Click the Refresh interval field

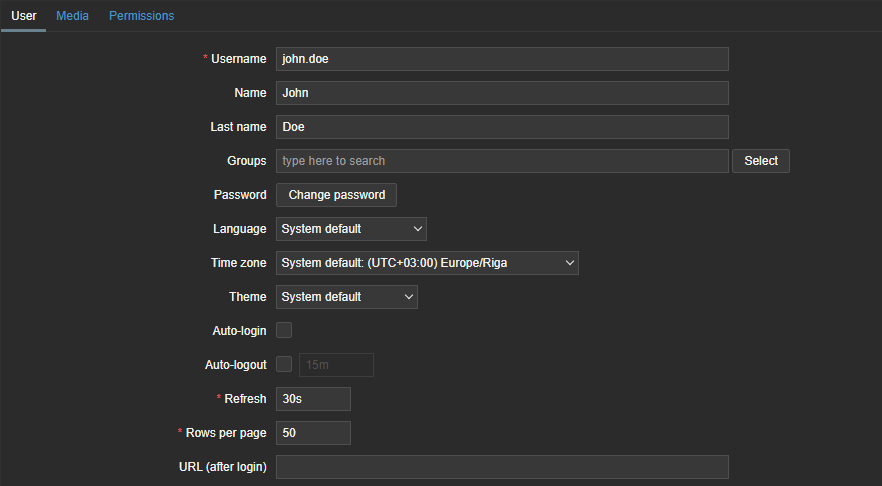click(313, 399)
